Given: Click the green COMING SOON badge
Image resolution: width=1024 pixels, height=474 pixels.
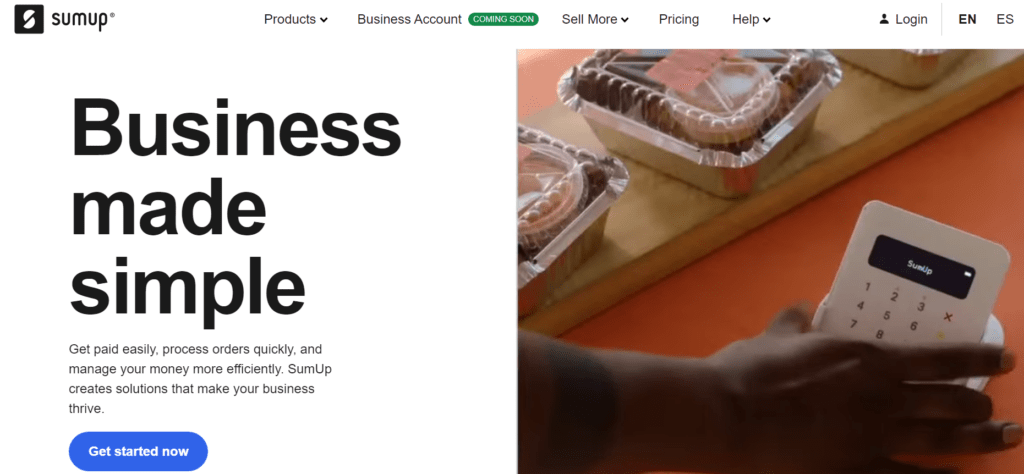Looking at the screenshot, I should (504, 20).
